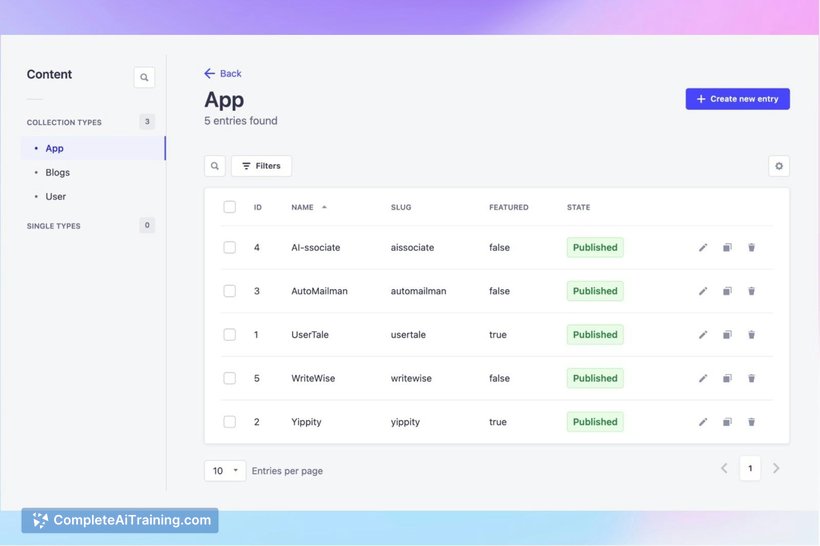820x546 pixels.
Task: Delete the AI-ssociate entry
Action: click(751, 247)
